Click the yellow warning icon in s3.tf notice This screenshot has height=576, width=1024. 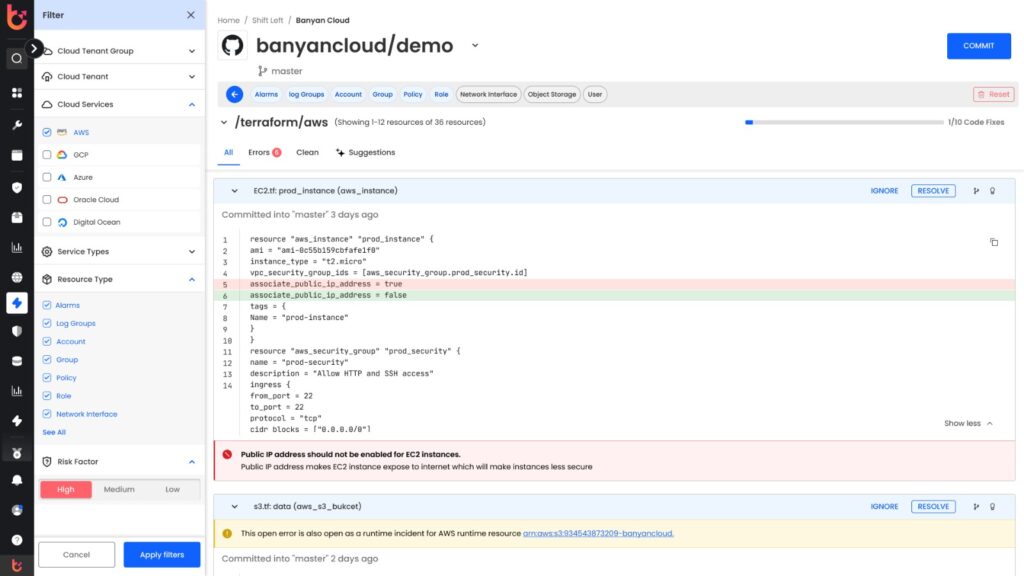(x=227, y=533)
